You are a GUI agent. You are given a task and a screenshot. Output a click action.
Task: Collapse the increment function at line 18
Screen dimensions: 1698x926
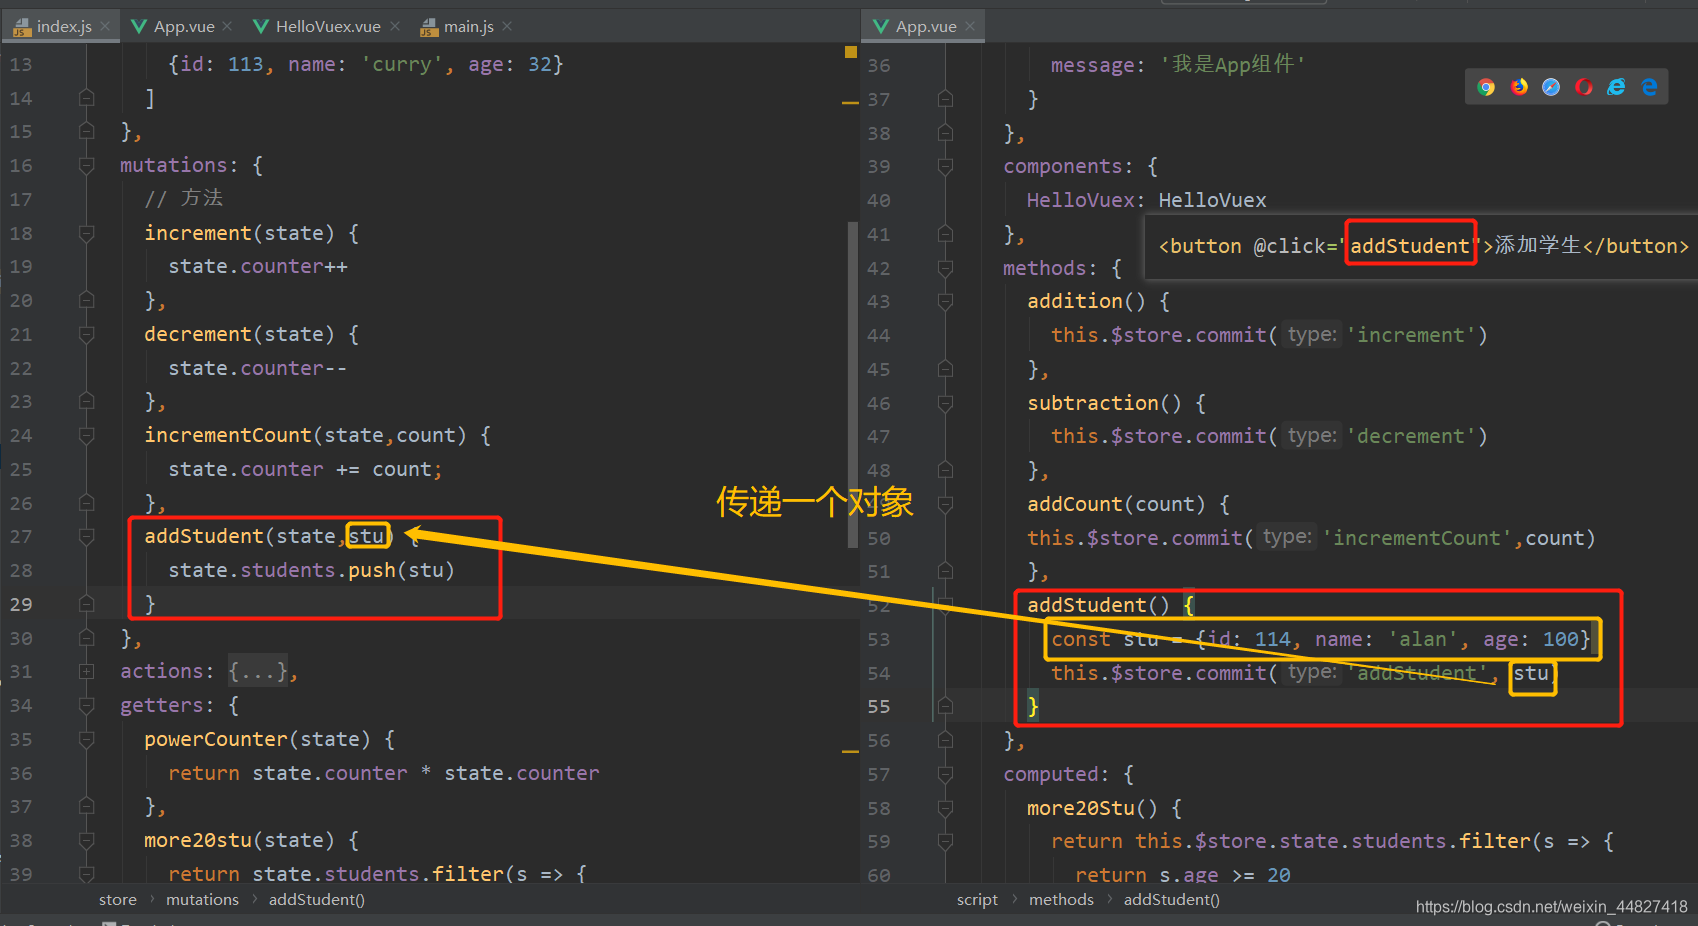coord(87,233)
